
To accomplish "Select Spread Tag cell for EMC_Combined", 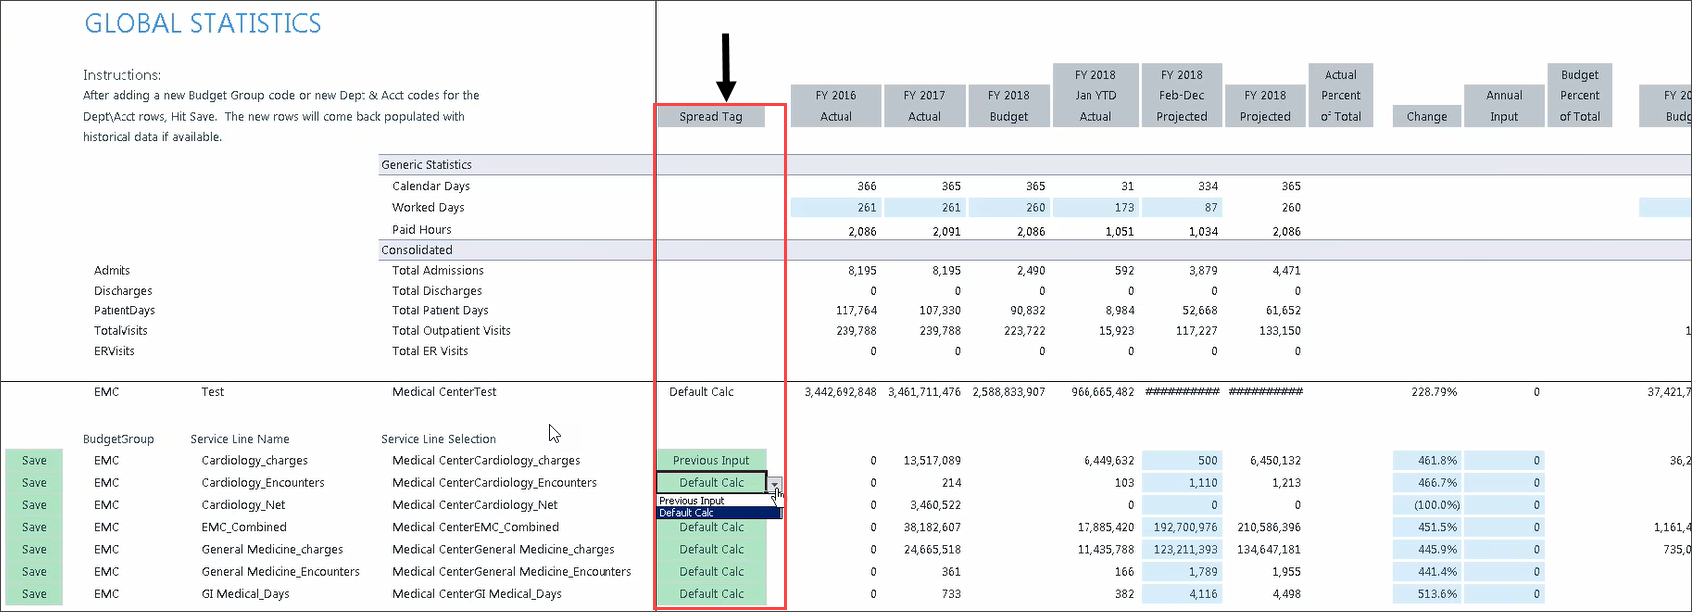I will [711, 527].
